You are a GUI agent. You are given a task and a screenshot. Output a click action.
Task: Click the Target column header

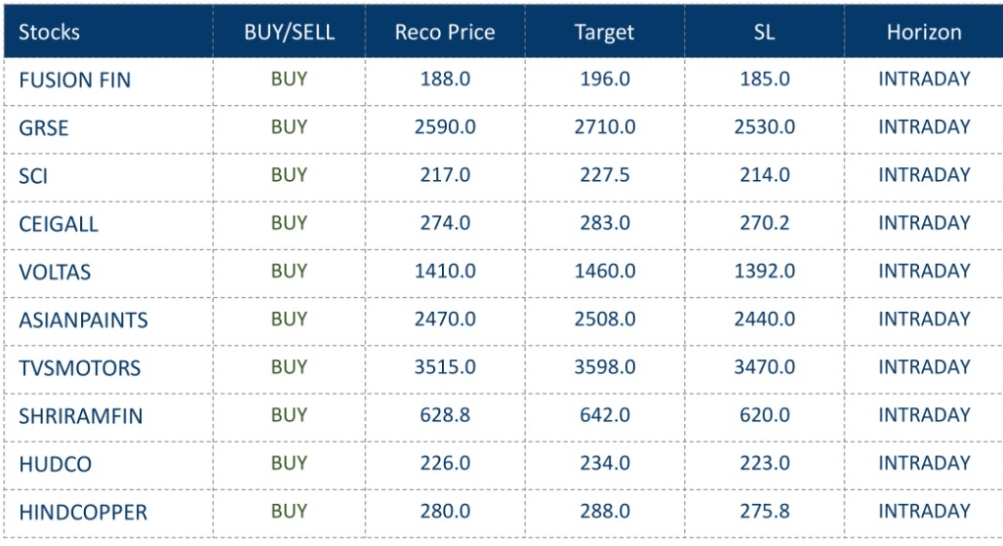tap(604, 32)
